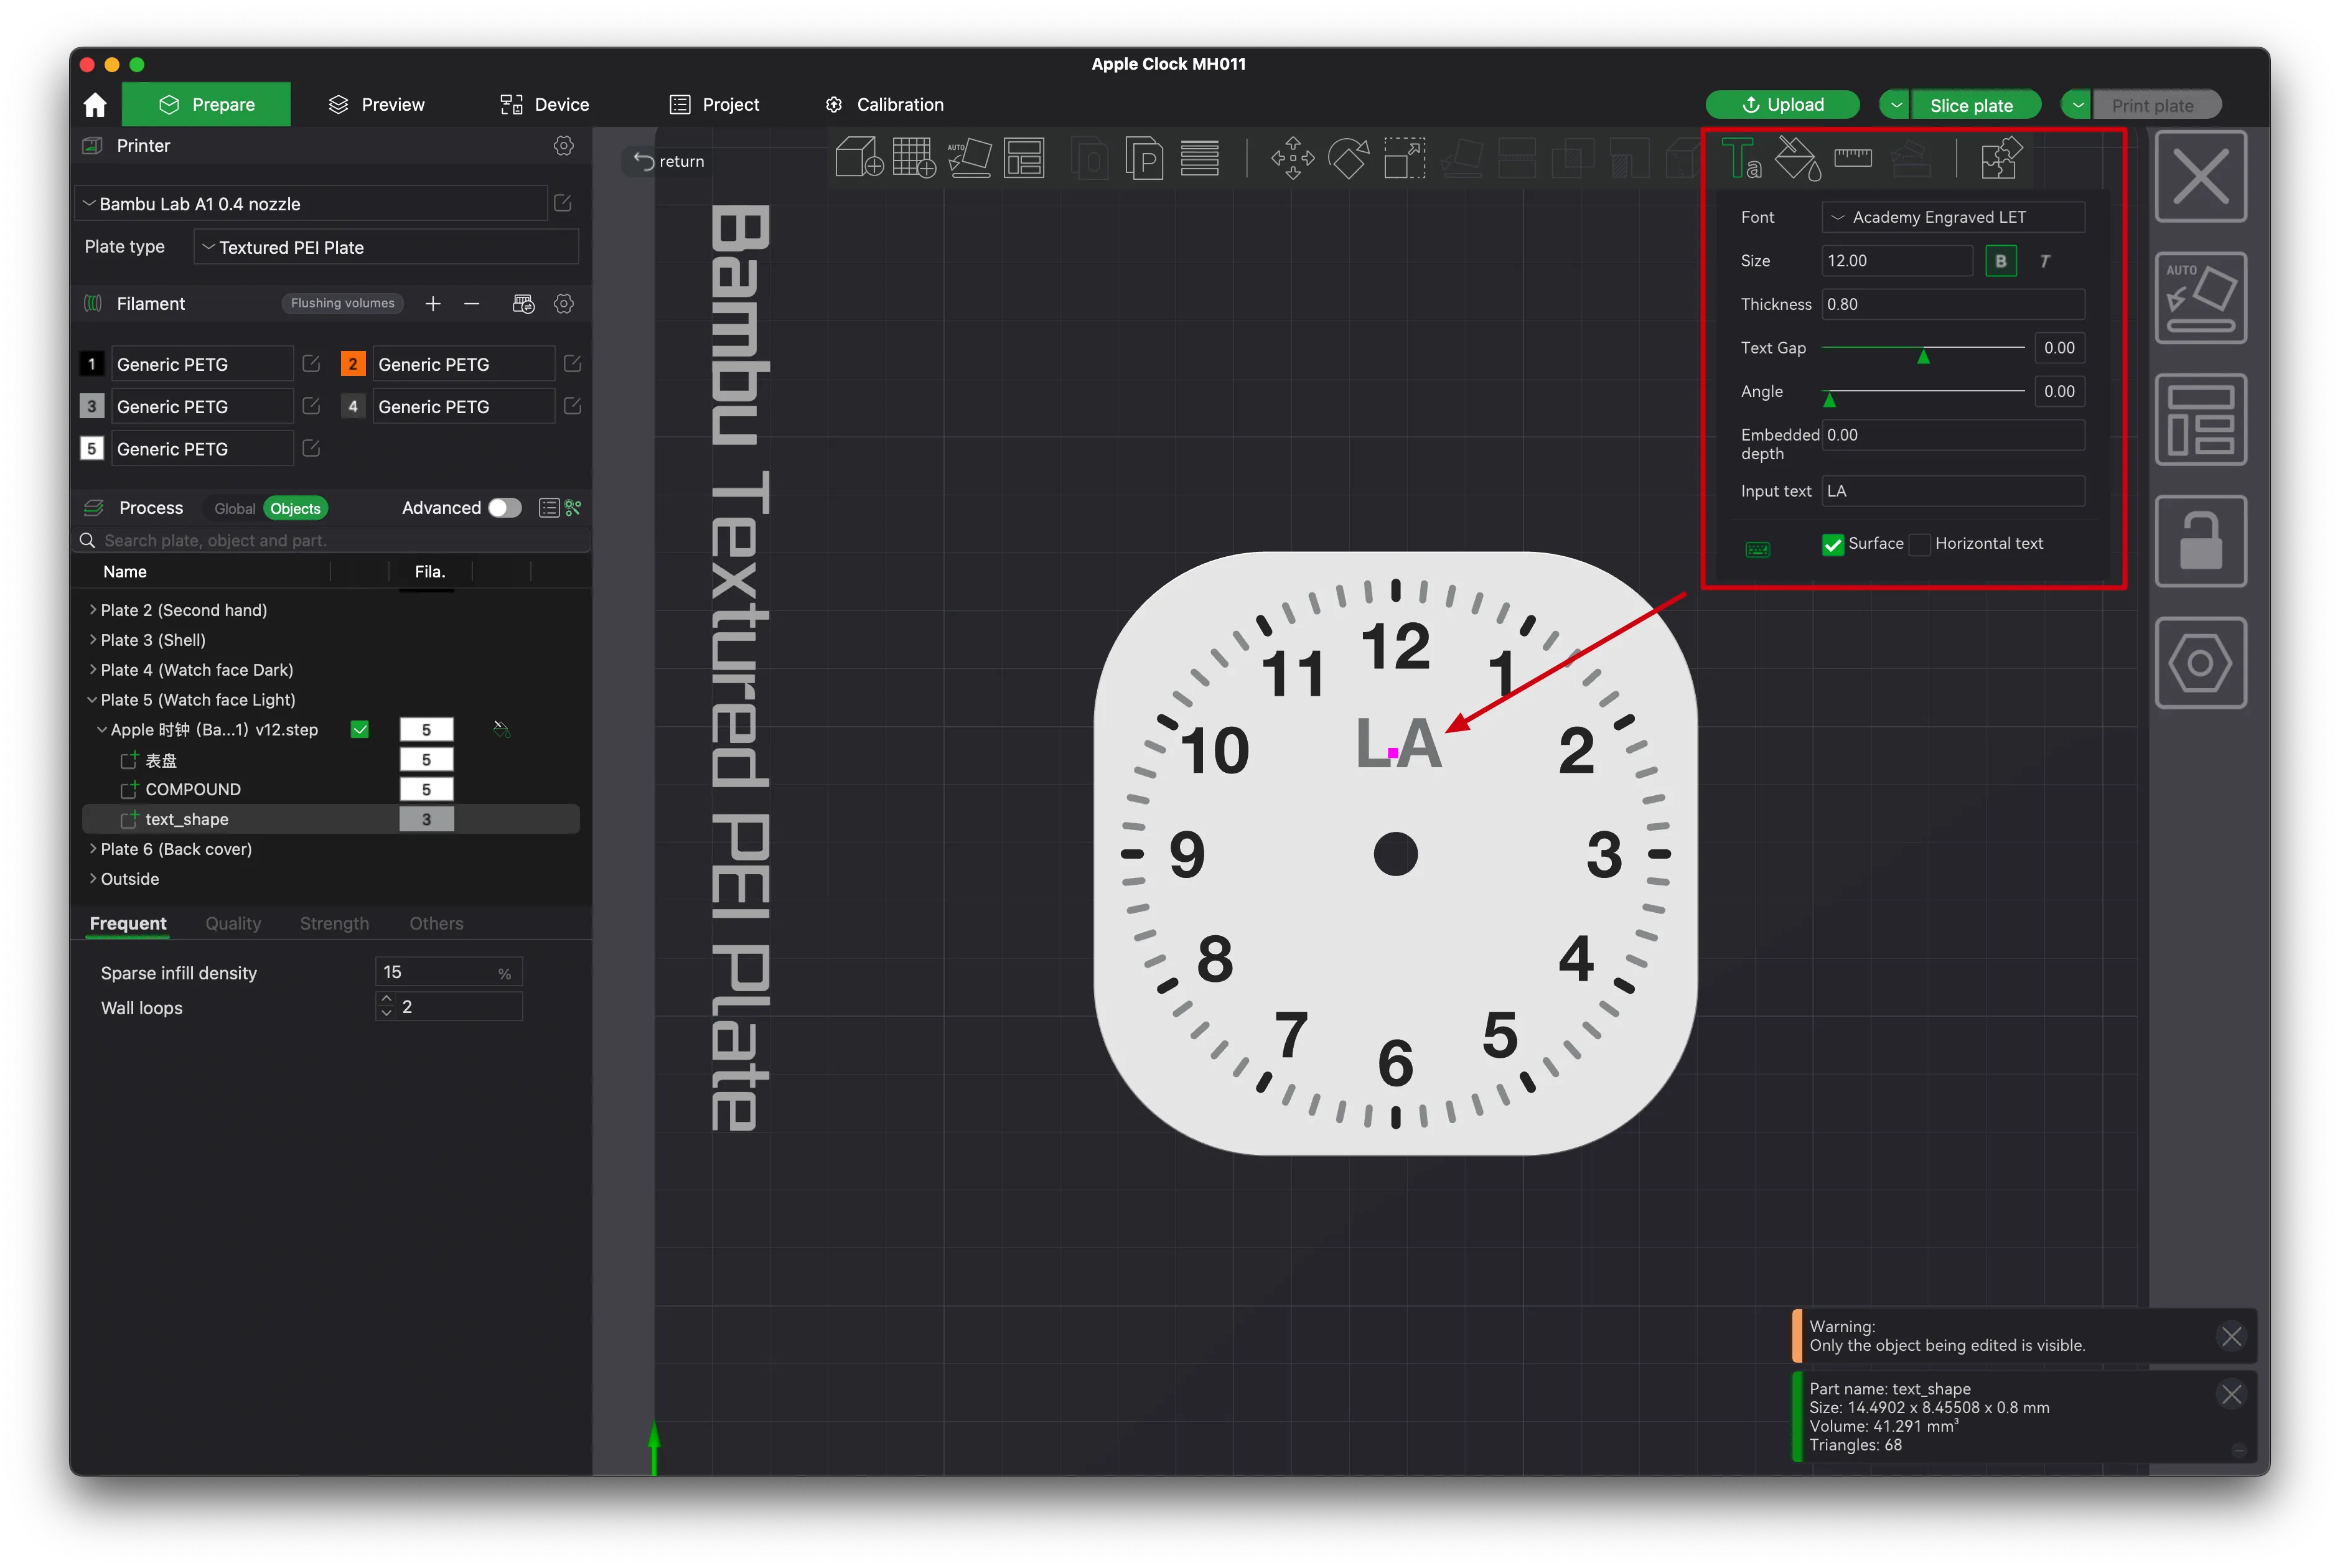Select the Add object cube tool
The image size is (2340, 1568).
[859, 158]
